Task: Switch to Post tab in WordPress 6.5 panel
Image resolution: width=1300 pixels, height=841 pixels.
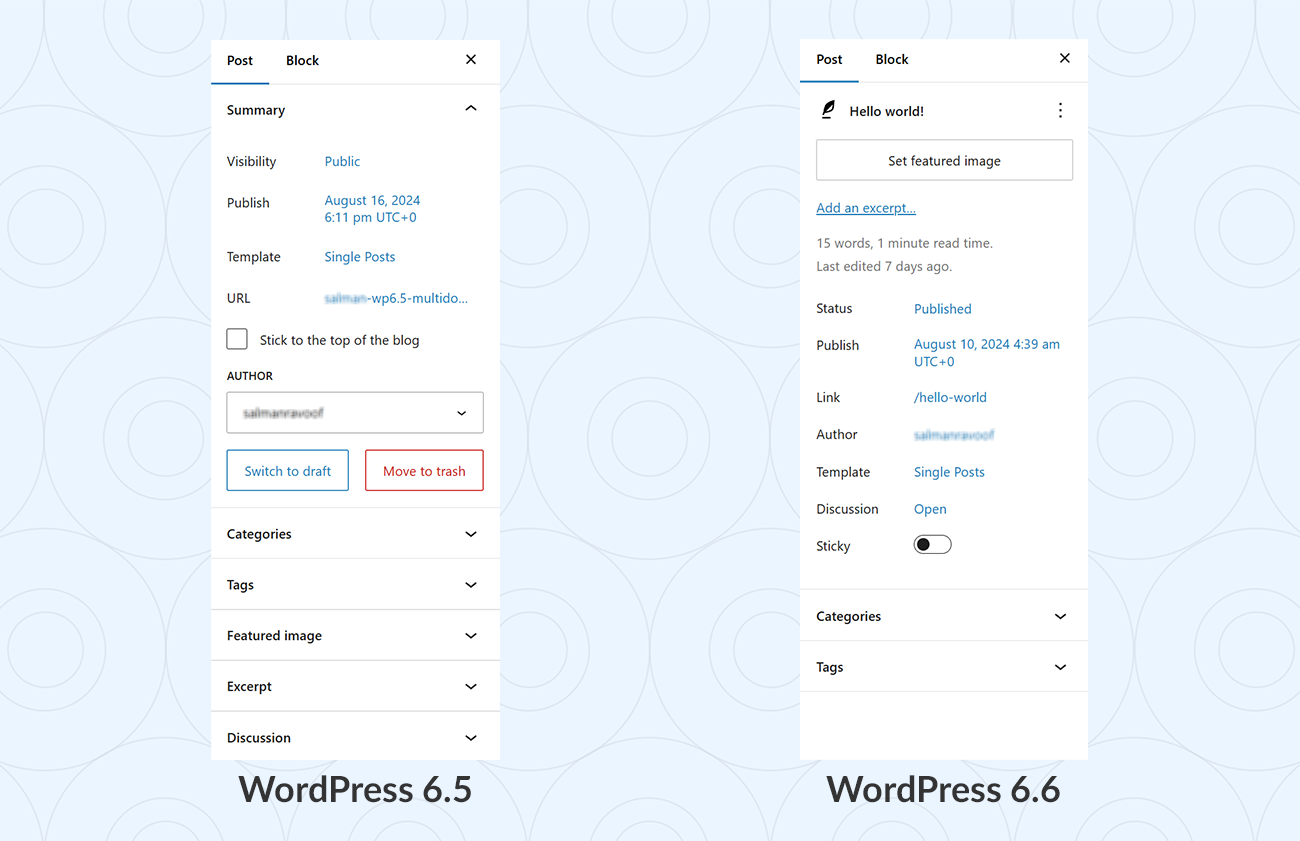Action: tap(240, 61)
